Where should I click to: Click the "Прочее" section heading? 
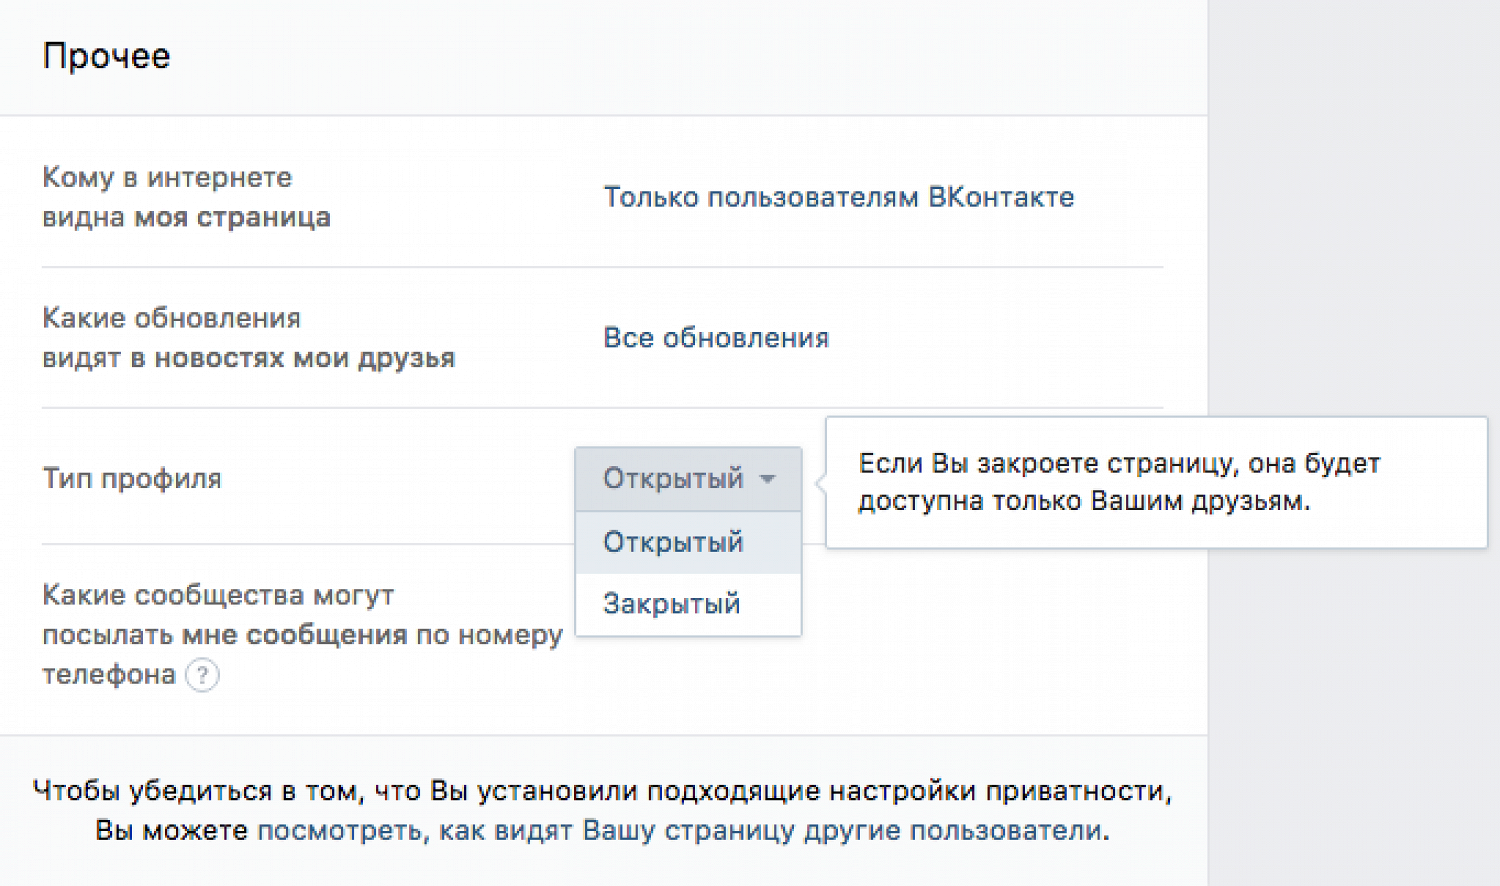(107, 56)
